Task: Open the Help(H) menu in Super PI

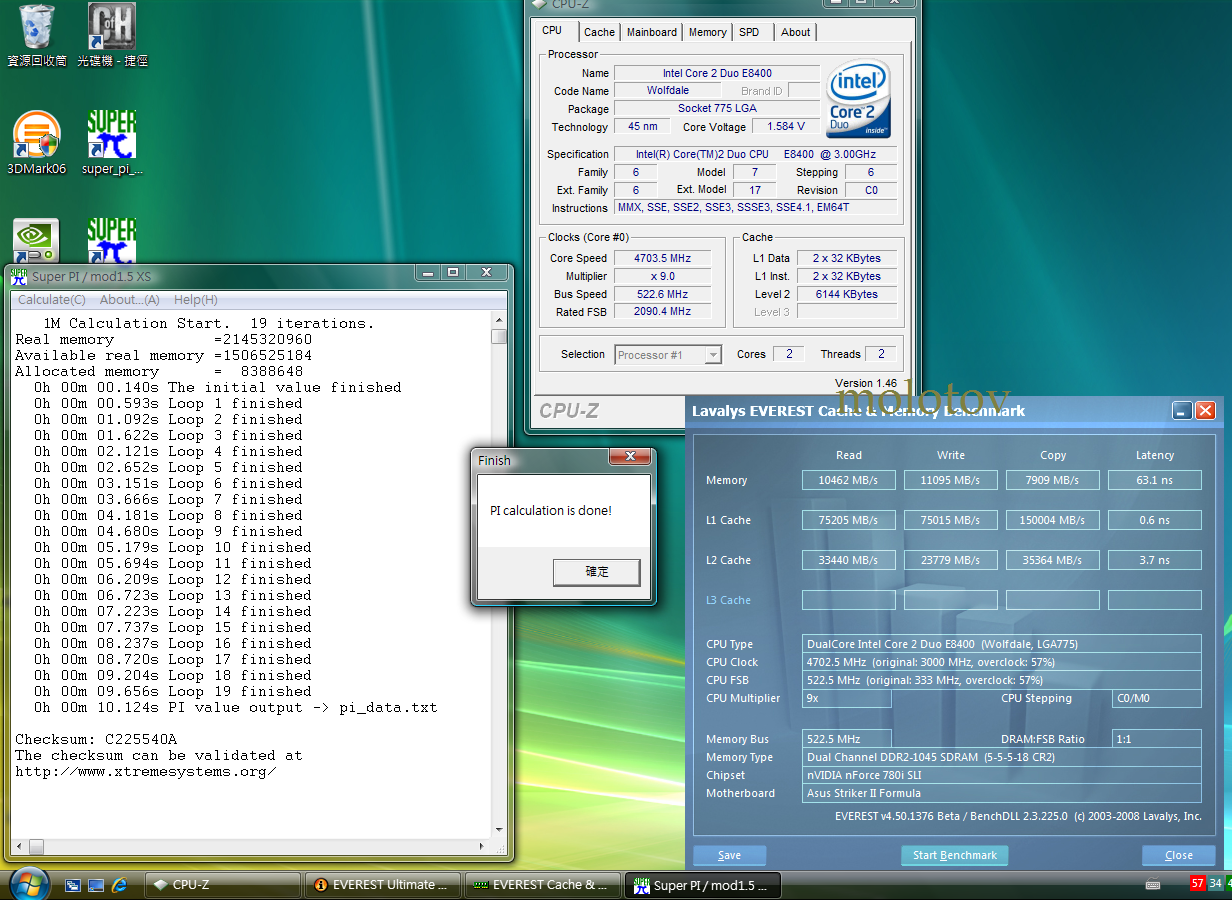Action: 196,300
